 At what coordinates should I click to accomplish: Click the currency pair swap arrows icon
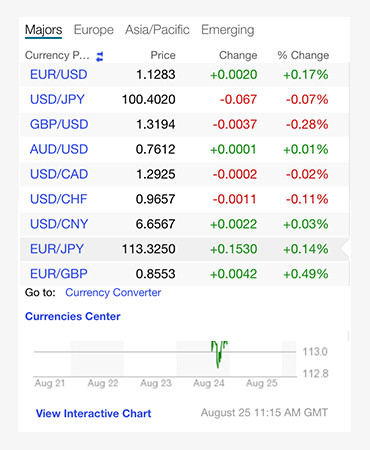[x=100, y=57]
